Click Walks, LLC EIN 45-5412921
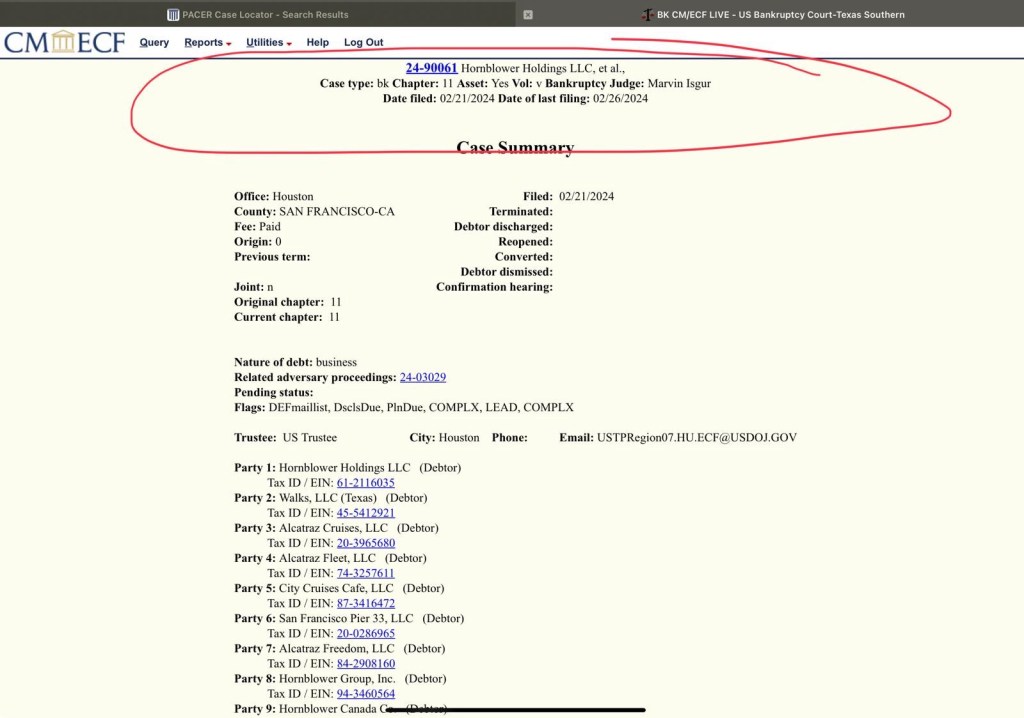The width and height of the screenshot is (1024, 718). tap(365, 513)
